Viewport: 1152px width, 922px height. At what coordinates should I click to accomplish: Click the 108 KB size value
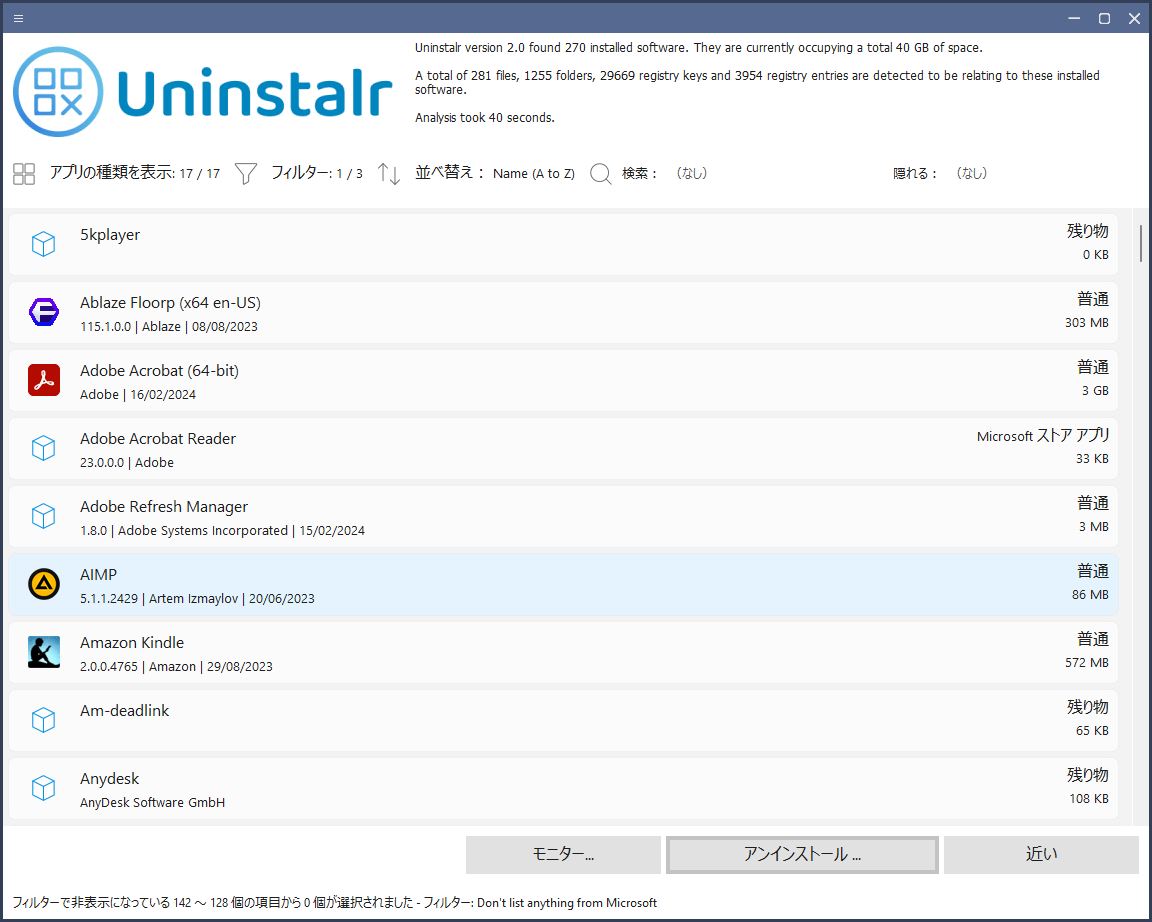pos(1089,799)
